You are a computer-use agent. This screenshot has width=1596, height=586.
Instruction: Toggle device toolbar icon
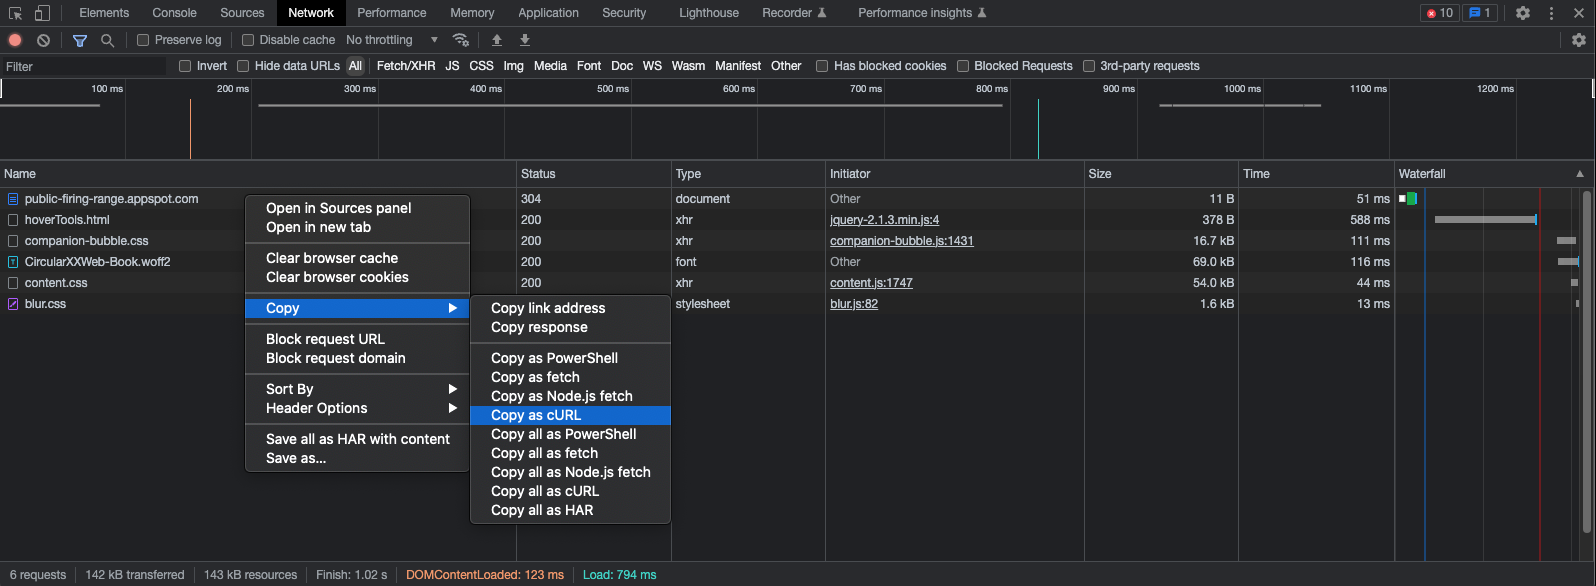[42, 13]
